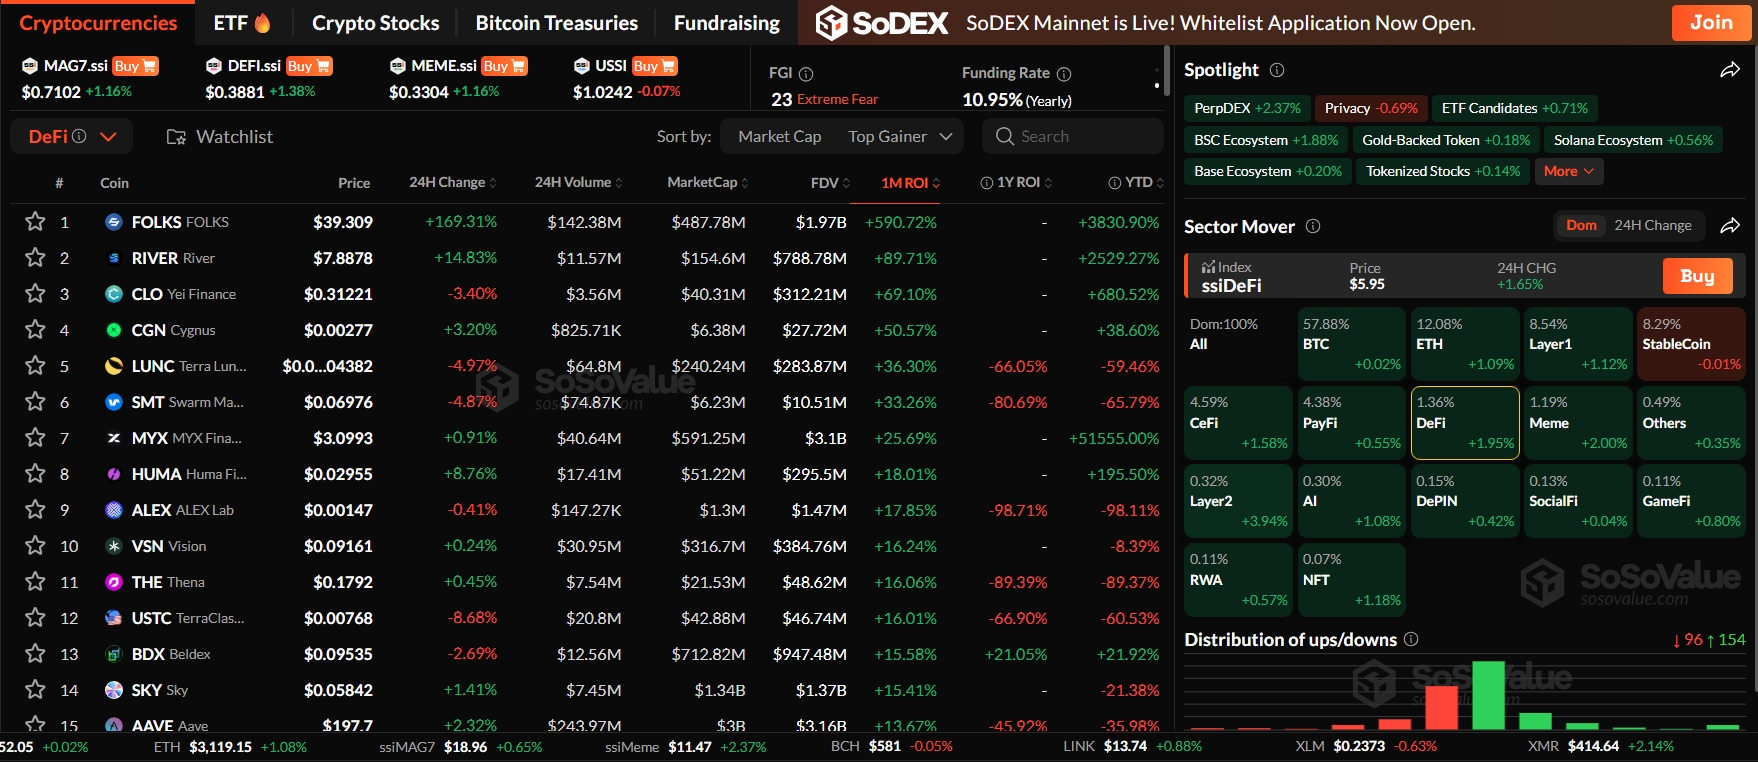Switch to the Crypto Stocks tab
Viewport: 1758px width, 762px height.
375,23
